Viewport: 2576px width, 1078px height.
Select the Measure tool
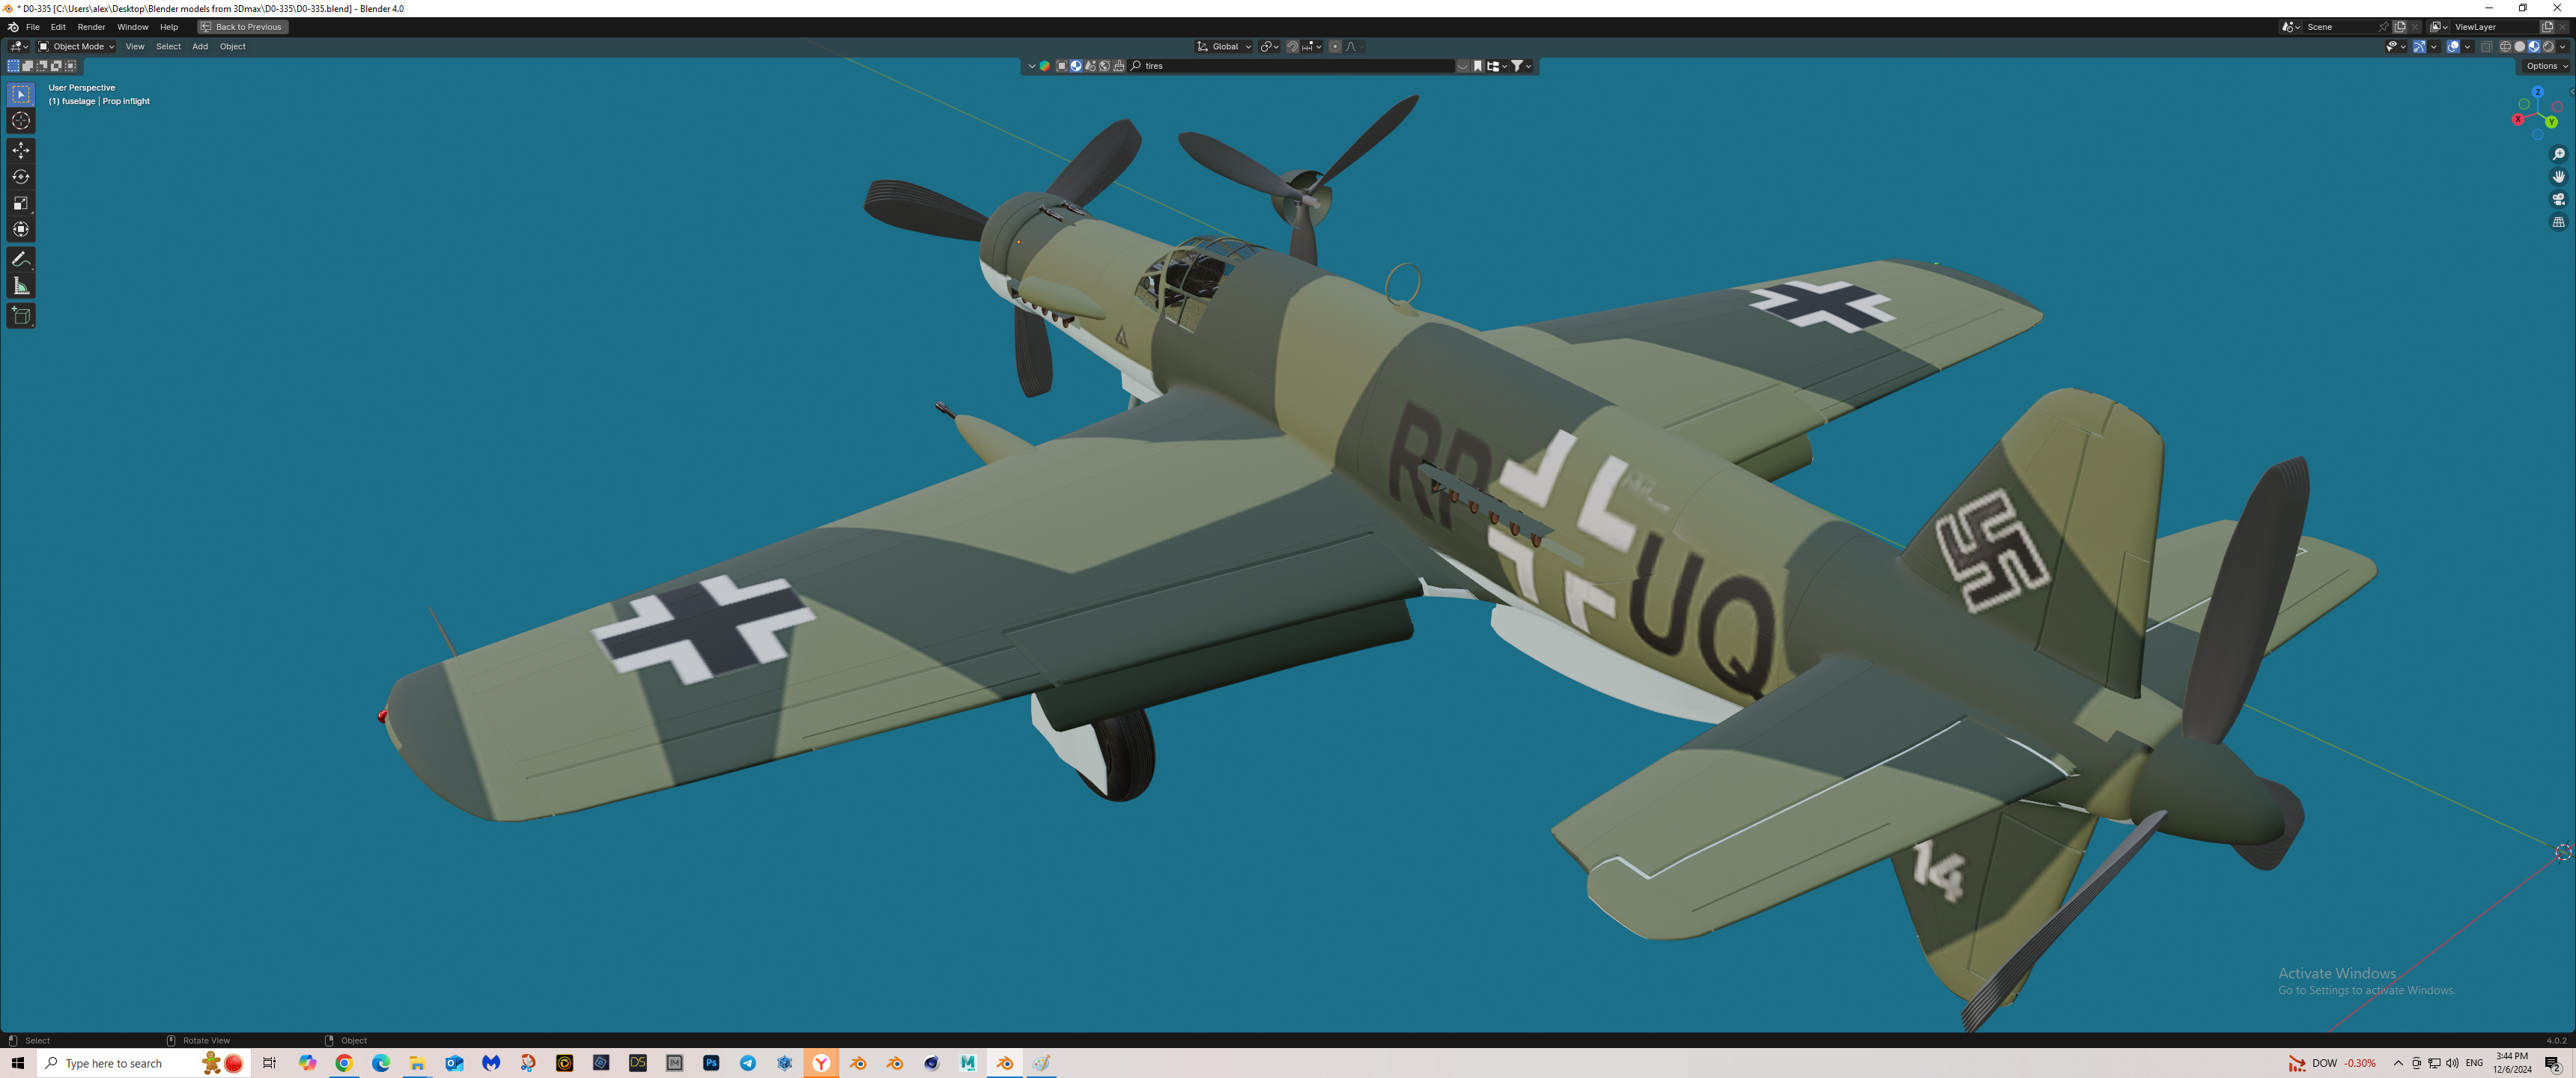pos(21,286)
